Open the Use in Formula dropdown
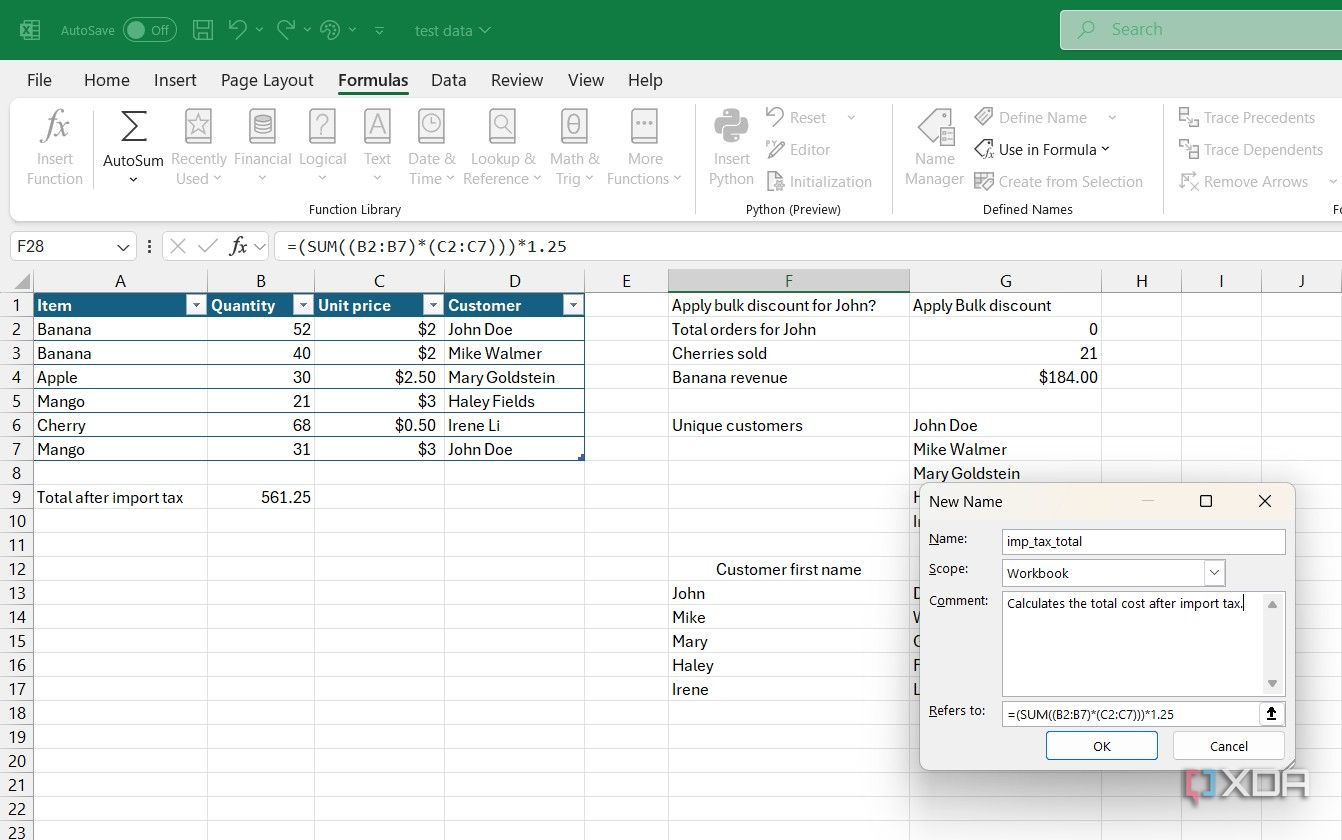The image size is (1342, 840). (x=1042, y=150)
